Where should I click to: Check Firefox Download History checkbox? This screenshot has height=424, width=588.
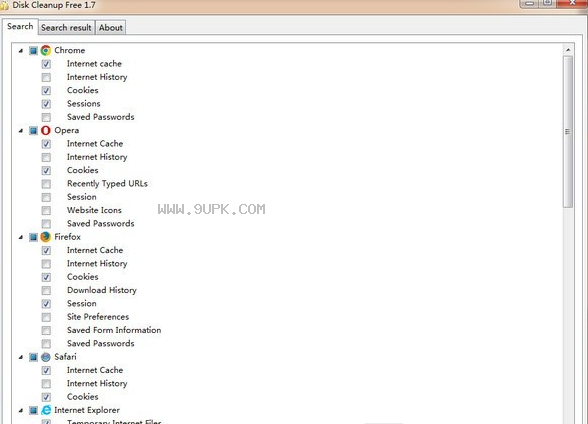tap(46, 290)
